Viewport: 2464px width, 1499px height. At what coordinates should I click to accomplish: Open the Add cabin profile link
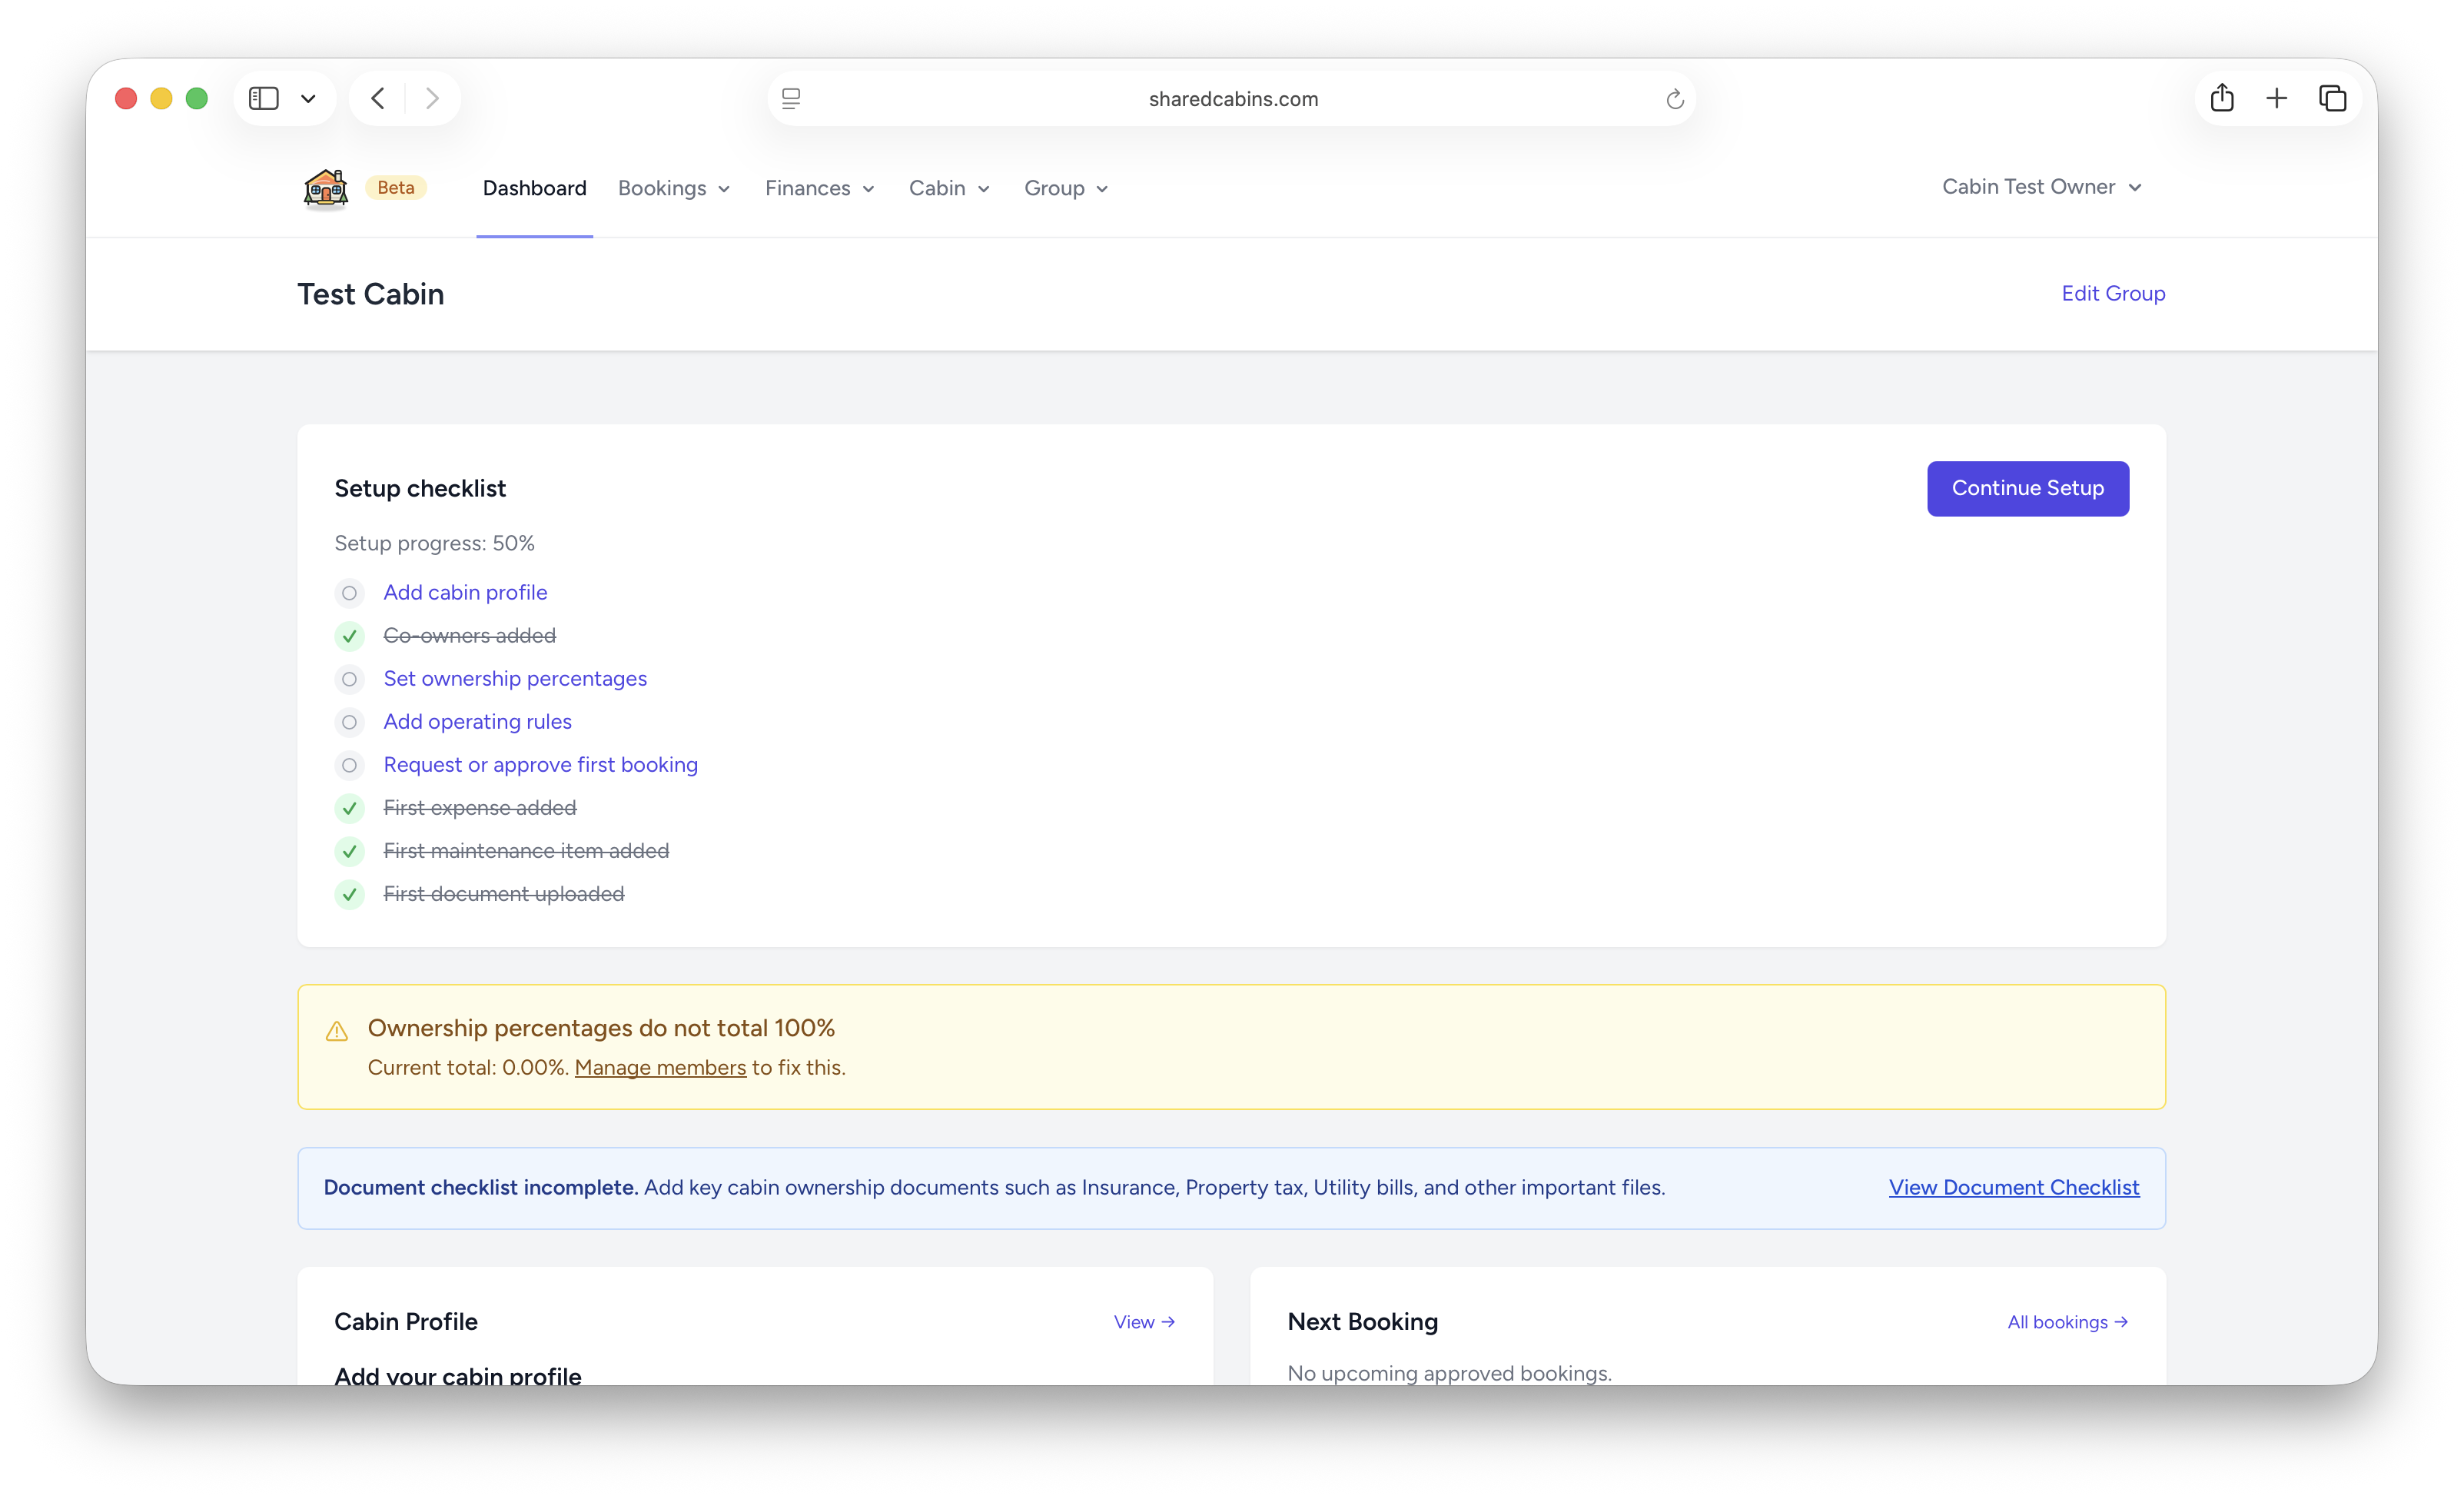click(x=465, y=592)
